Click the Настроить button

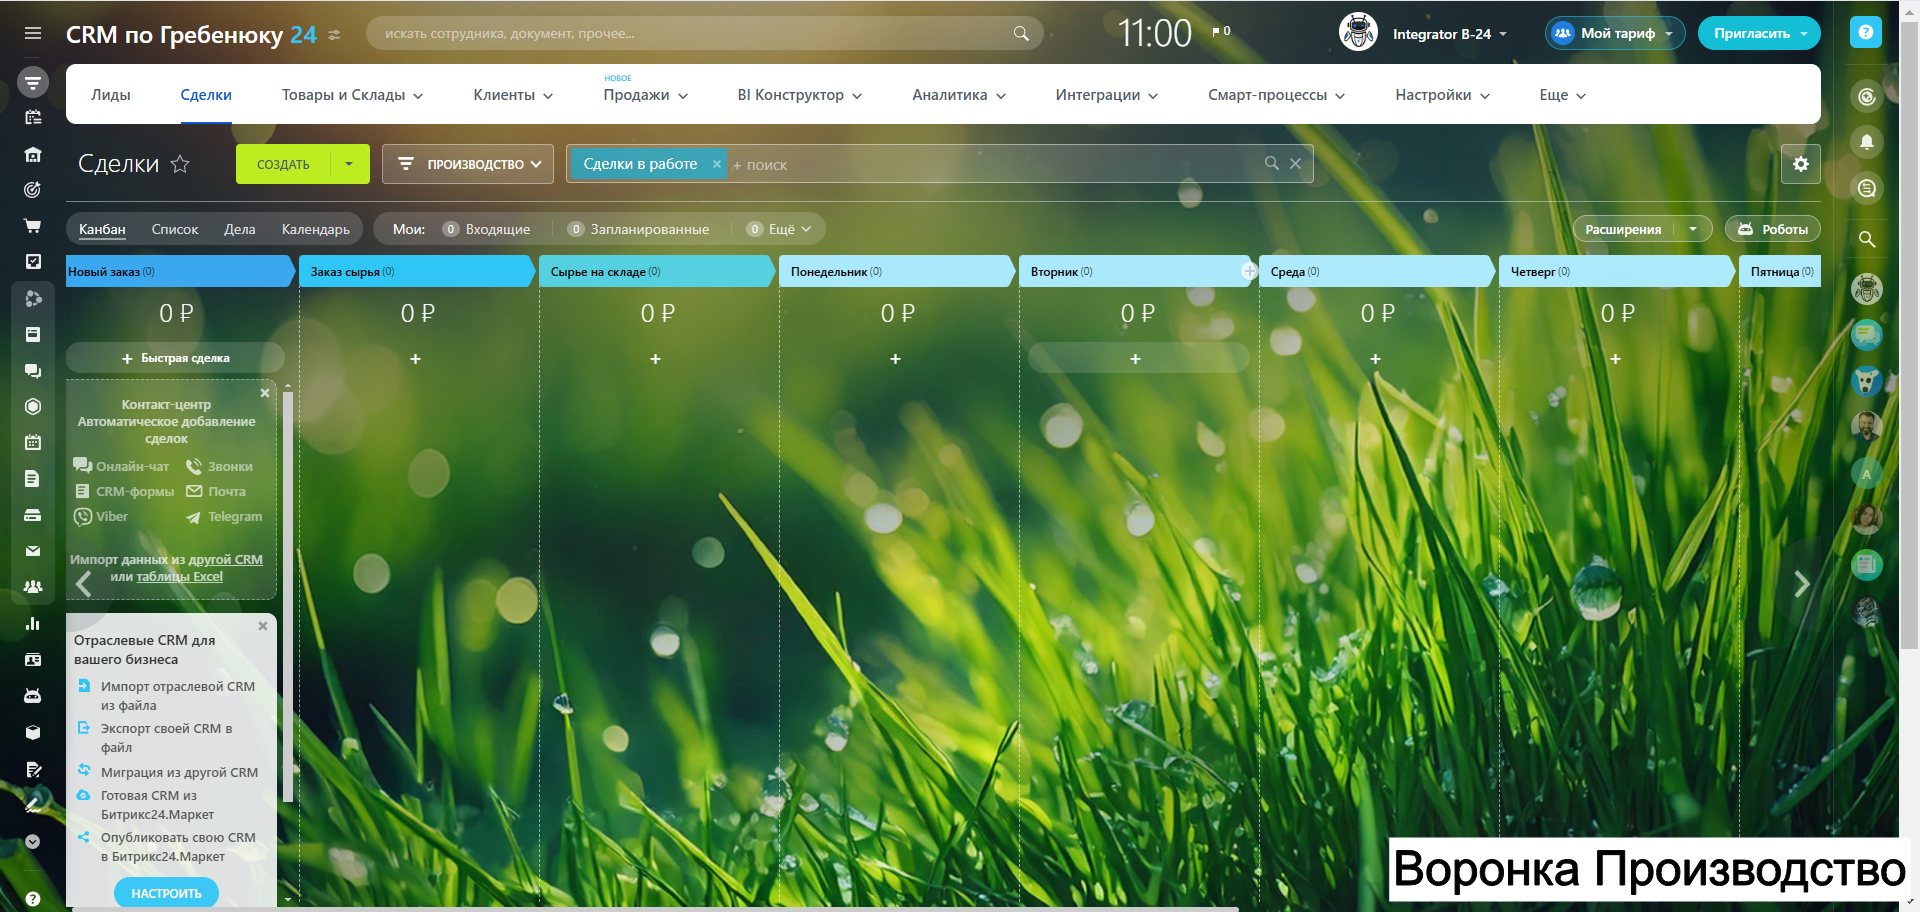[x=167, y=893]
